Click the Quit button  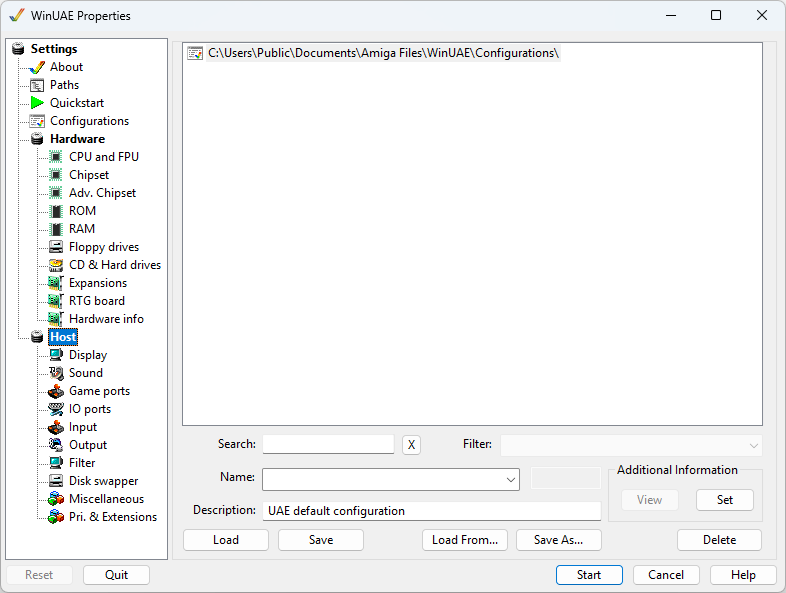116,575
